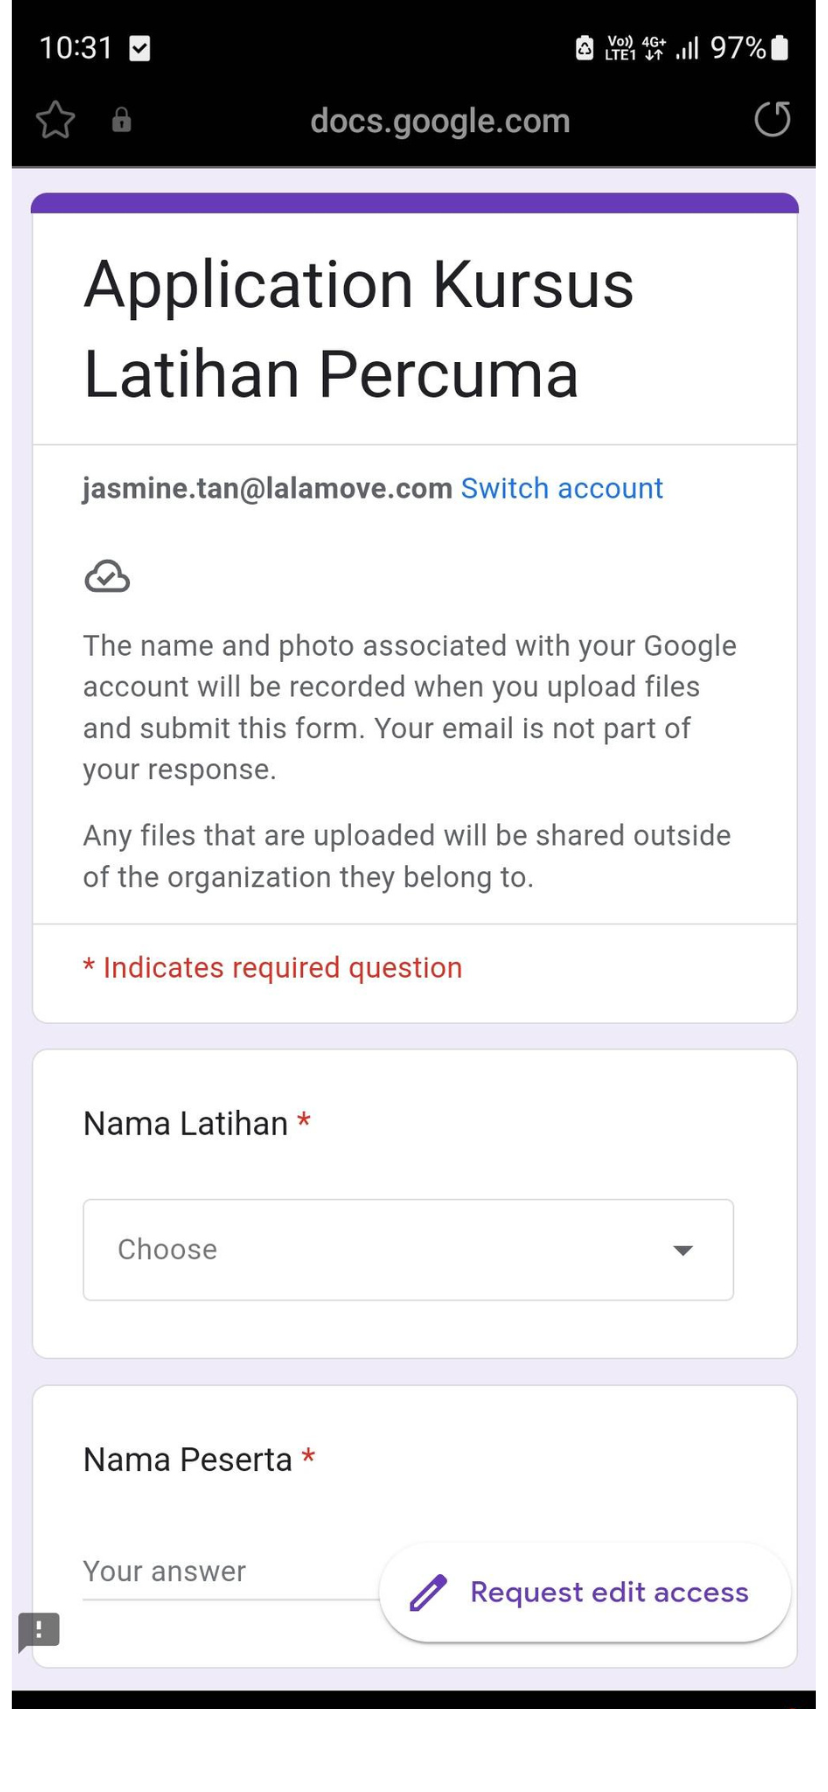Tap the jasmine.tan@lalamove.com email text

coord(267,488)
